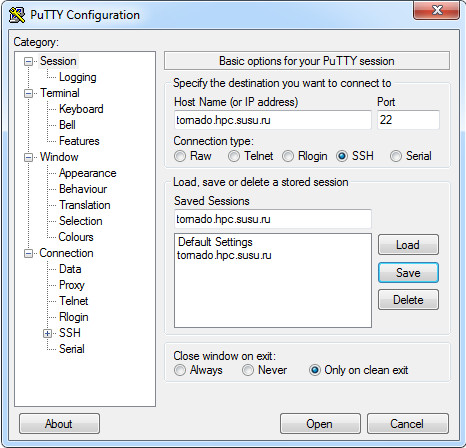Collapse the Session tree node
This screenshot has width=466, height=448.
point(29,61)
